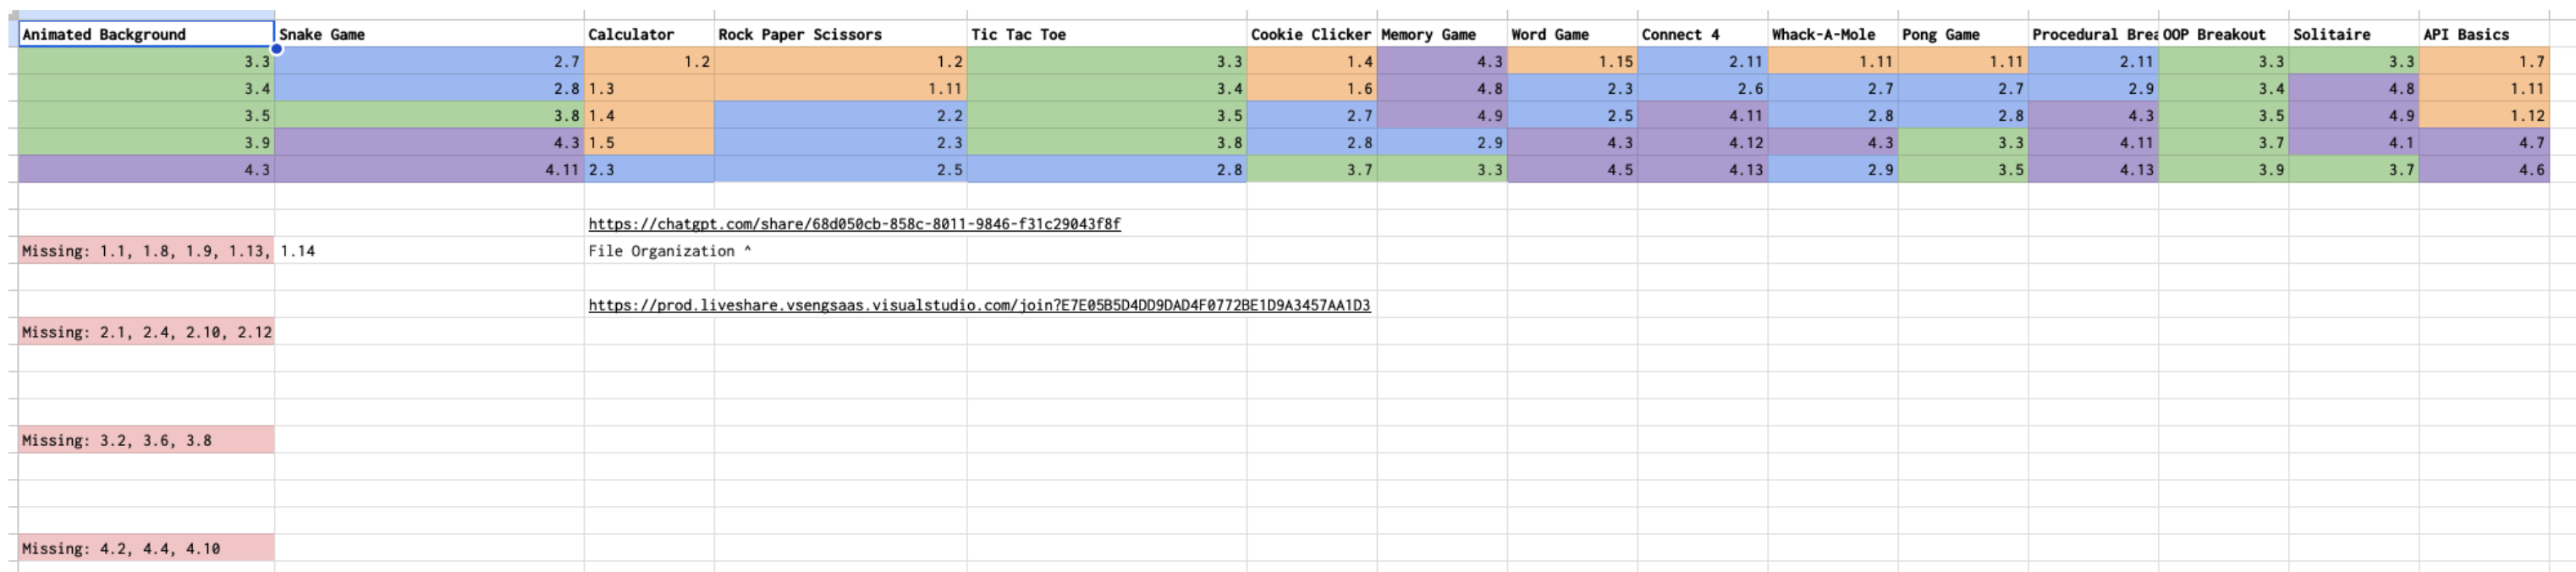Click the purple 4.6 cell under API Basics
Screen dimensions: 2576x572
click(x=2483, y=170)
